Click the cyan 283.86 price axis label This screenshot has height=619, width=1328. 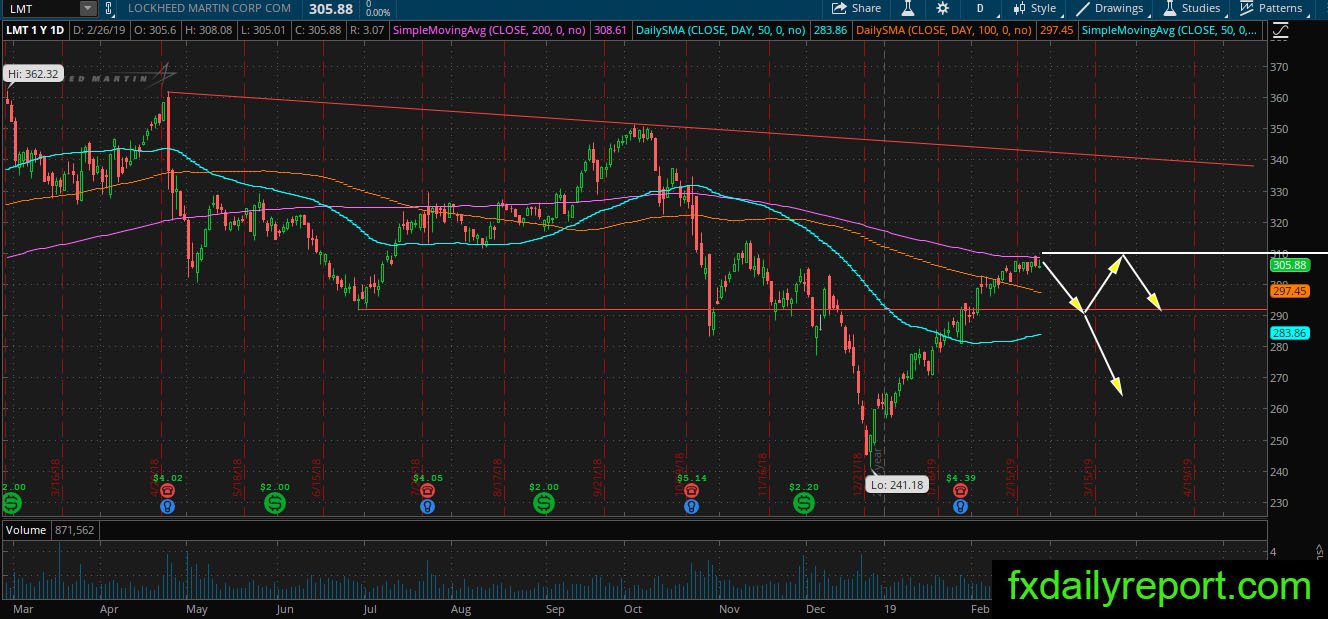click(x=1289, y=333)
